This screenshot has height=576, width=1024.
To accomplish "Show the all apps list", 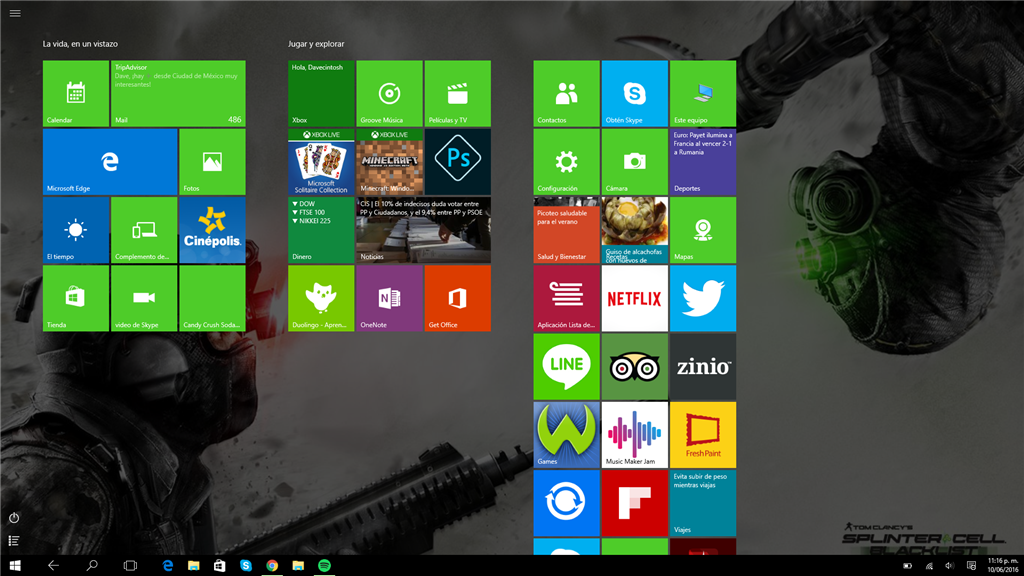I will tap(14, 541).
